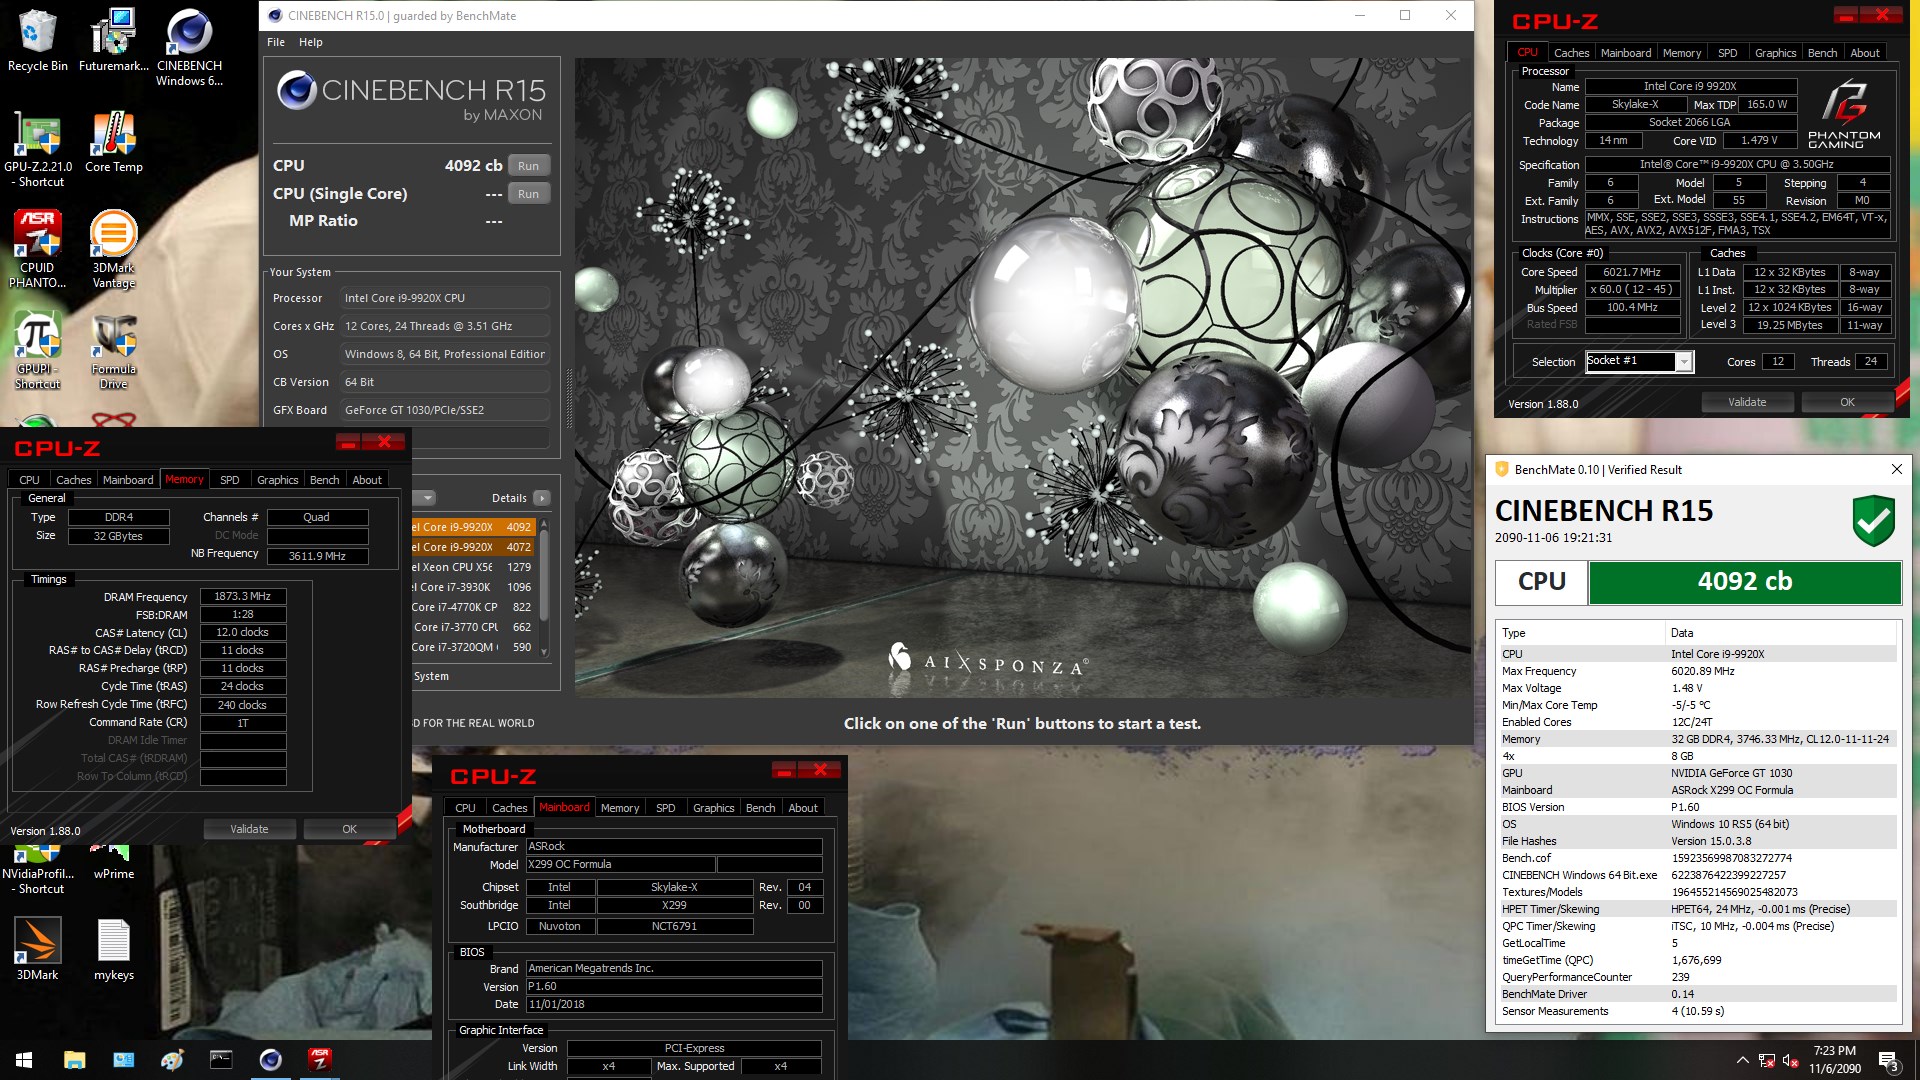Open CINEBENCH Windows 64 desktop icon

click(189, 47)
